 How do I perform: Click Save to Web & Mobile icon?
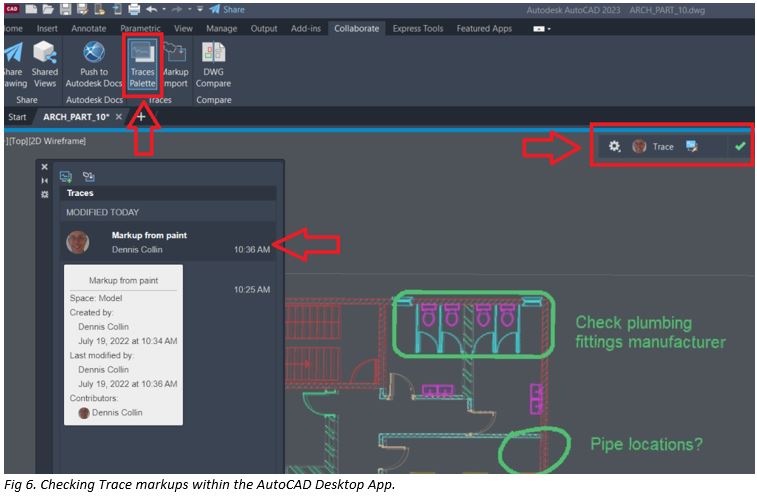(x=117, y=9)
